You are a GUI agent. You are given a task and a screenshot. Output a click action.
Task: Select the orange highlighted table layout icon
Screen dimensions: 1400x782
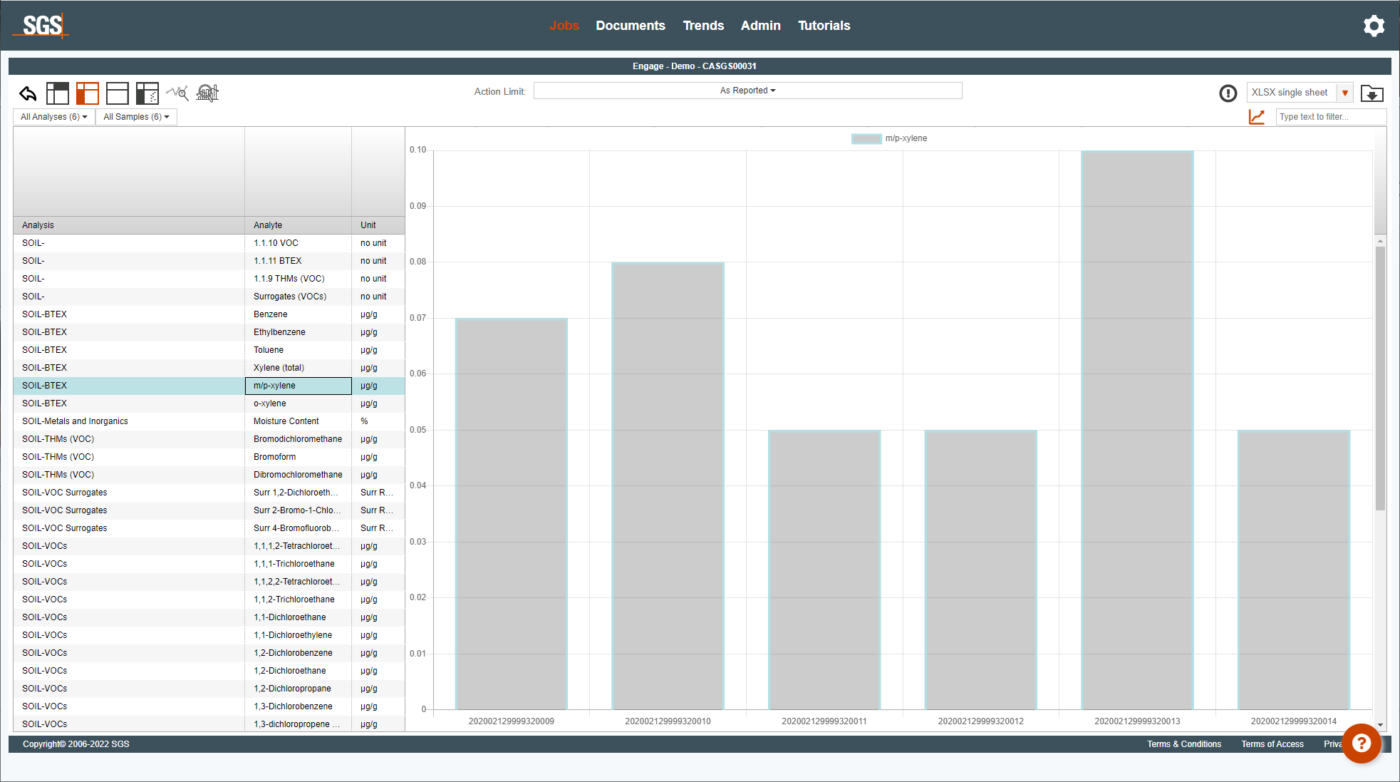[87, 93]
